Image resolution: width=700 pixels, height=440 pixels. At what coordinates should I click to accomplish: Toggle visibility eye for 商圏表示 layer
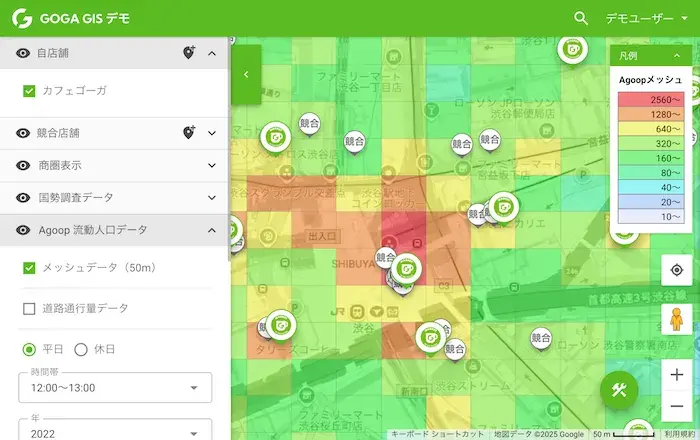click(x=23, y=165)
